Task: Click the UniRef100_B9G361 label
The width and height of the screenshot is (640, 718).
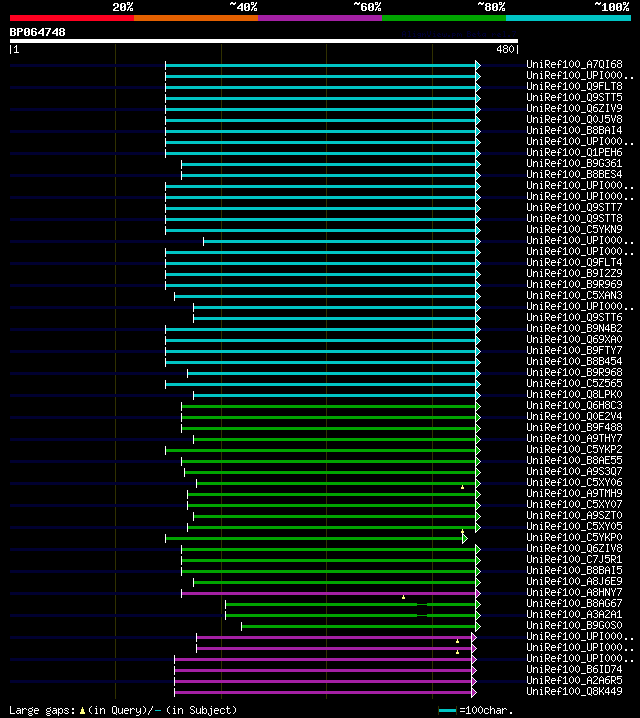Action: [x=574, y=163]
